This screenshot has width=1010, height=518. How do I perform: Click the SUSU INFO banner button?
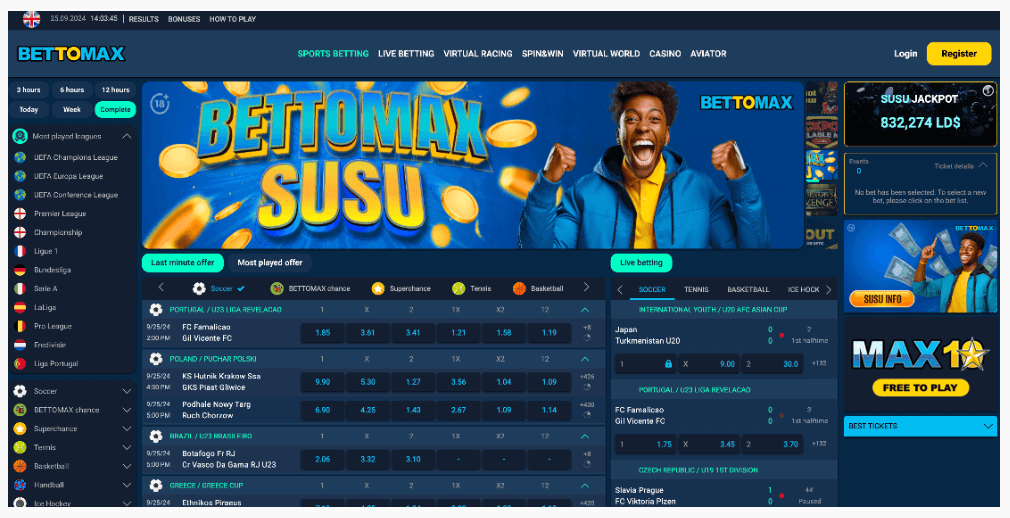point(882,299)
